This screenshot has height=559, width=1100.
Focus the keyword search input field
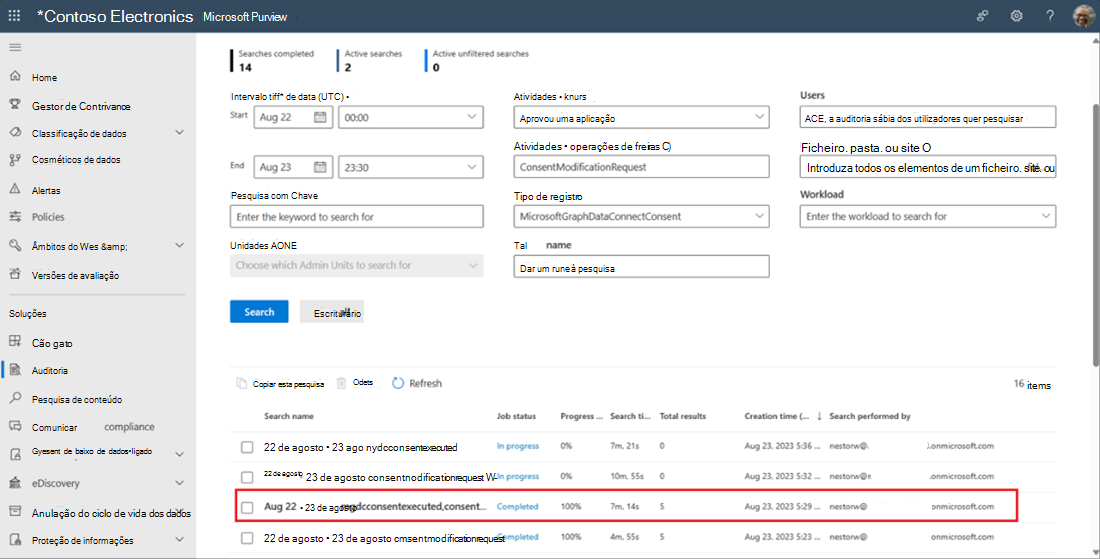356,217
